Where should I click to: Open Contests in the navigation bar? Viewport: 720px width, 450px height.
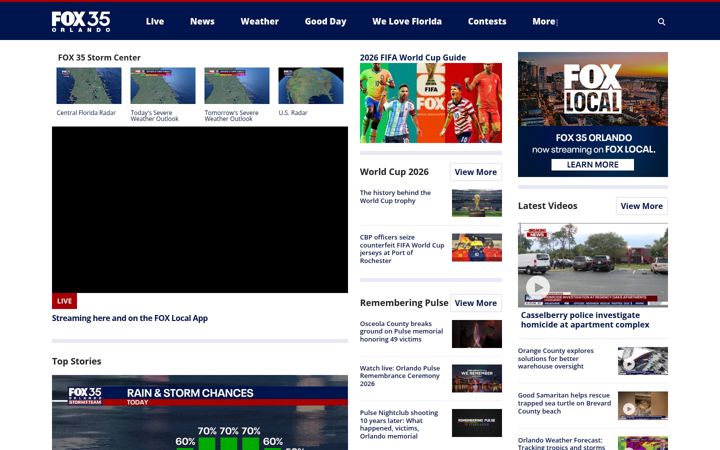(487, 21)
